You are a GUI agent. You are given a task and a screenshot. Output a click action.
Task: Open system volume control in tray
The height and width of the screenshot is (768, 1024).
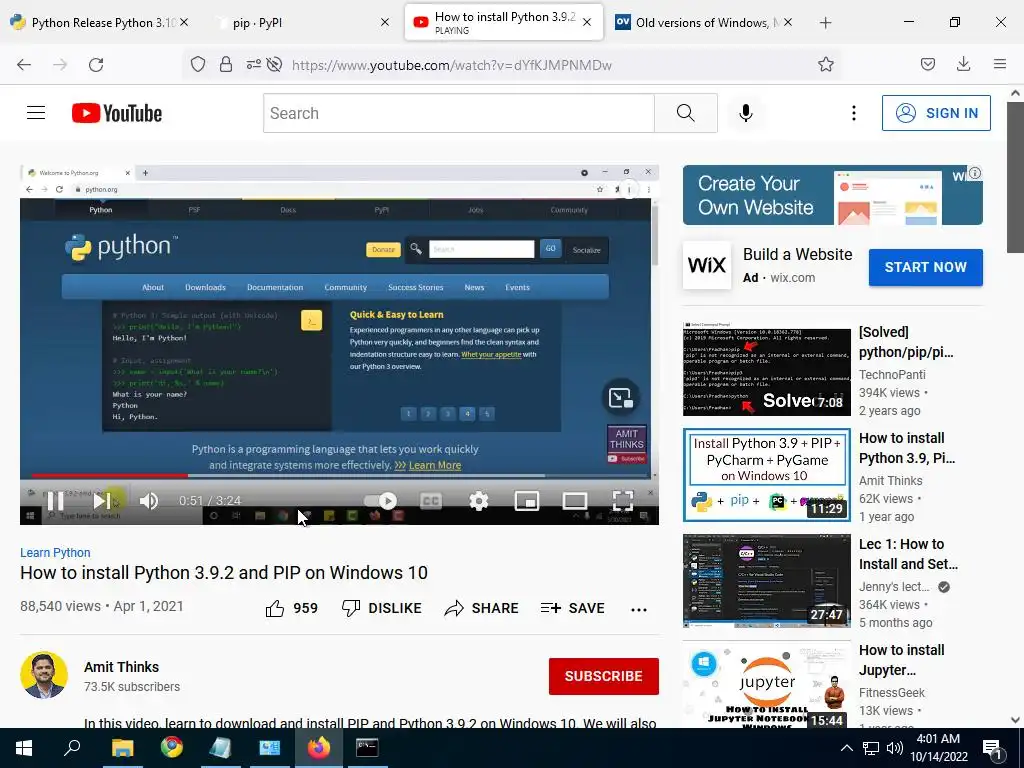895,748
